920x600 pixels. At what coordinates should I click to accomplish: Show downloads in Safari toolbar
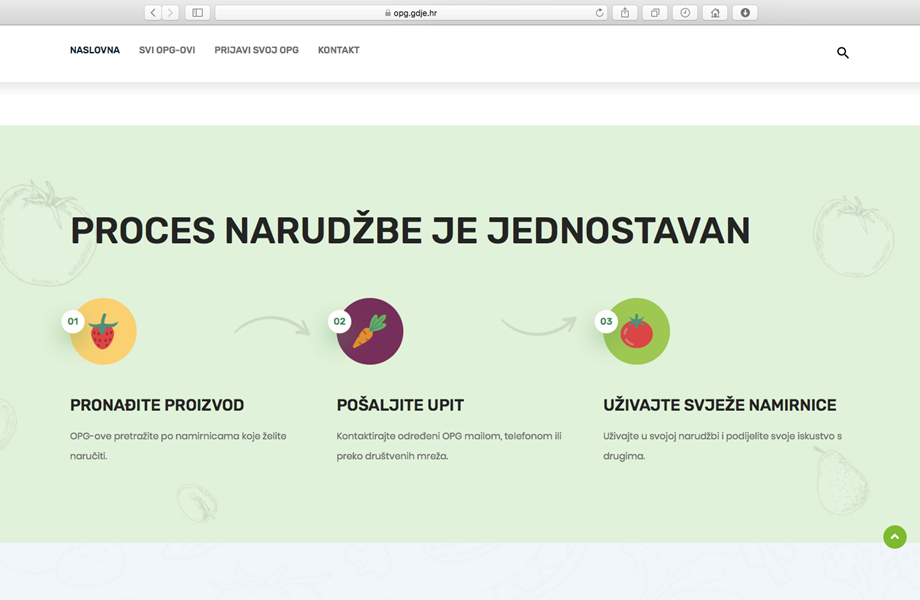(x=745, y=13)
